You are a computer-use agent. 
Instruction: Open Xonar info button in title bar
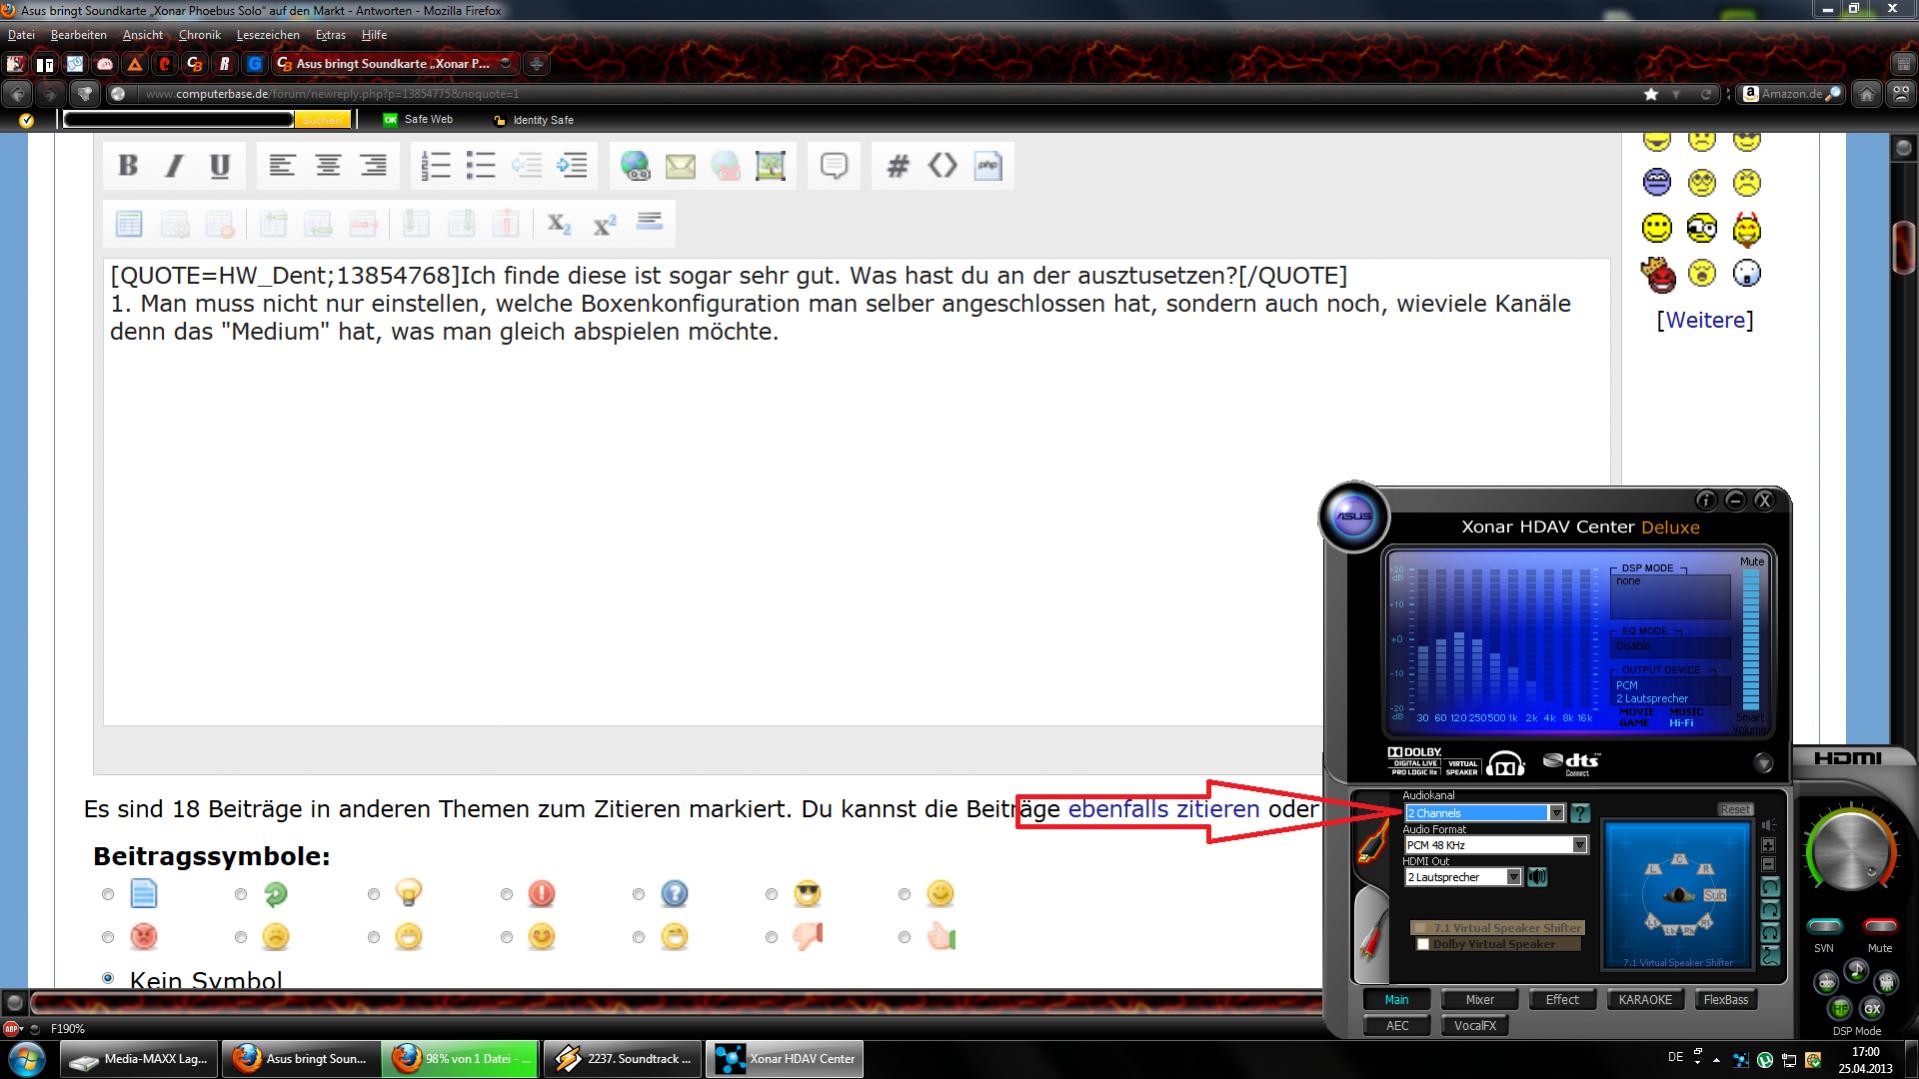(x=1706, y=500)
